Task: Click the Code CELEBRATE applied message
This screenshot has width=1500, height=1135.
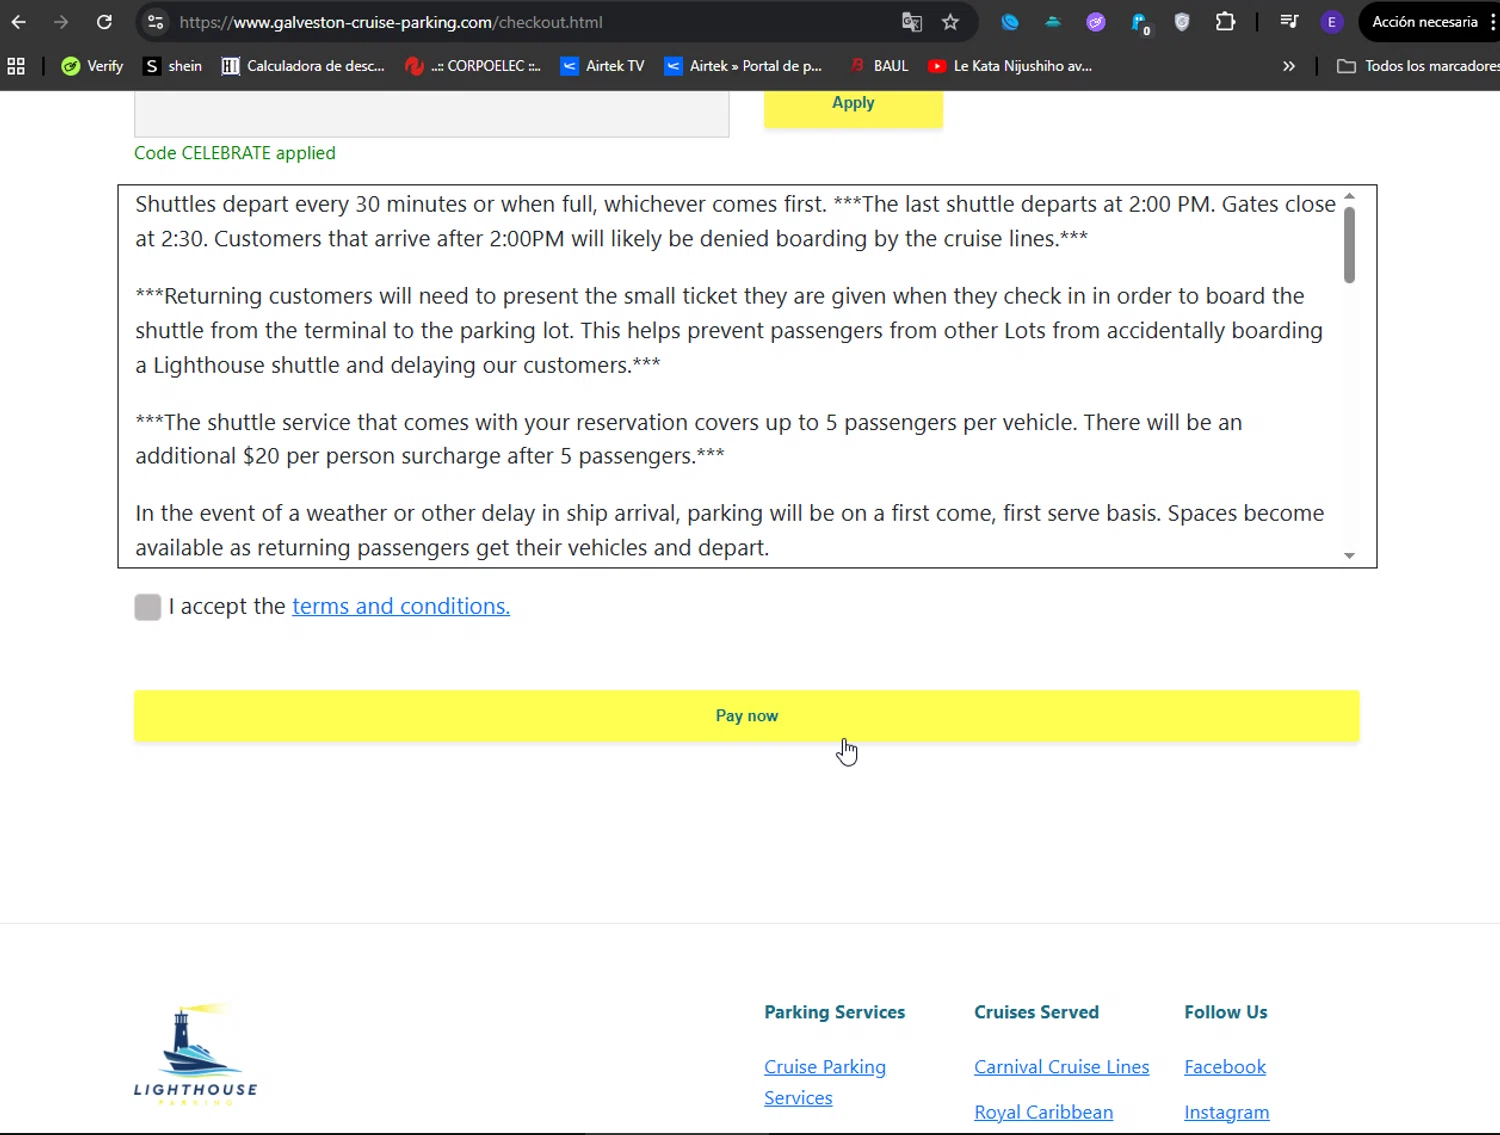Action: pyautogui.click(x=235, y=153)
